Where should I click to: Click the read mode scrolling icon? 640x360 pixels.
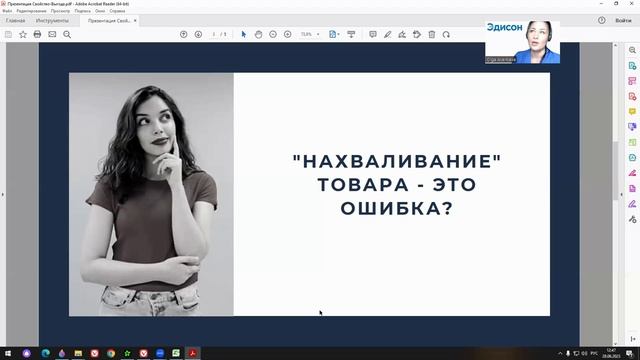351,35
